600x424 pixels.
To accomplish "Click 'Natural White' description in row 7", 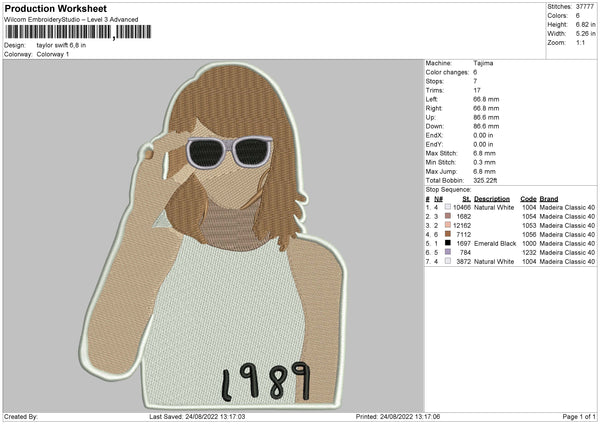I will coord(494,261).
